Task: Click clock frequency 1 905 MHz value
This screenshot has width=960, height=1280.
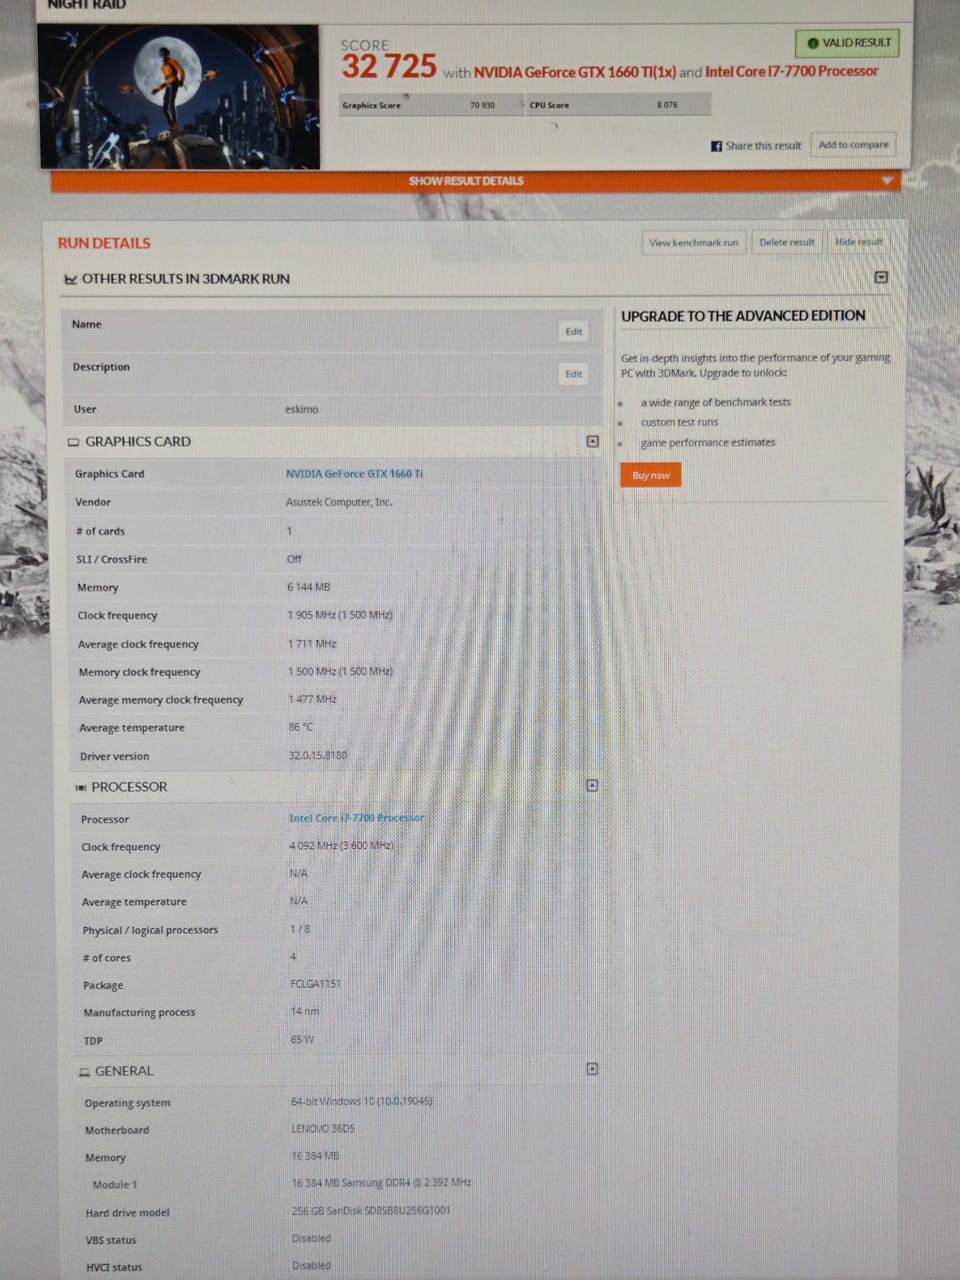Action: pyautogui.click(x=340, y=615)
